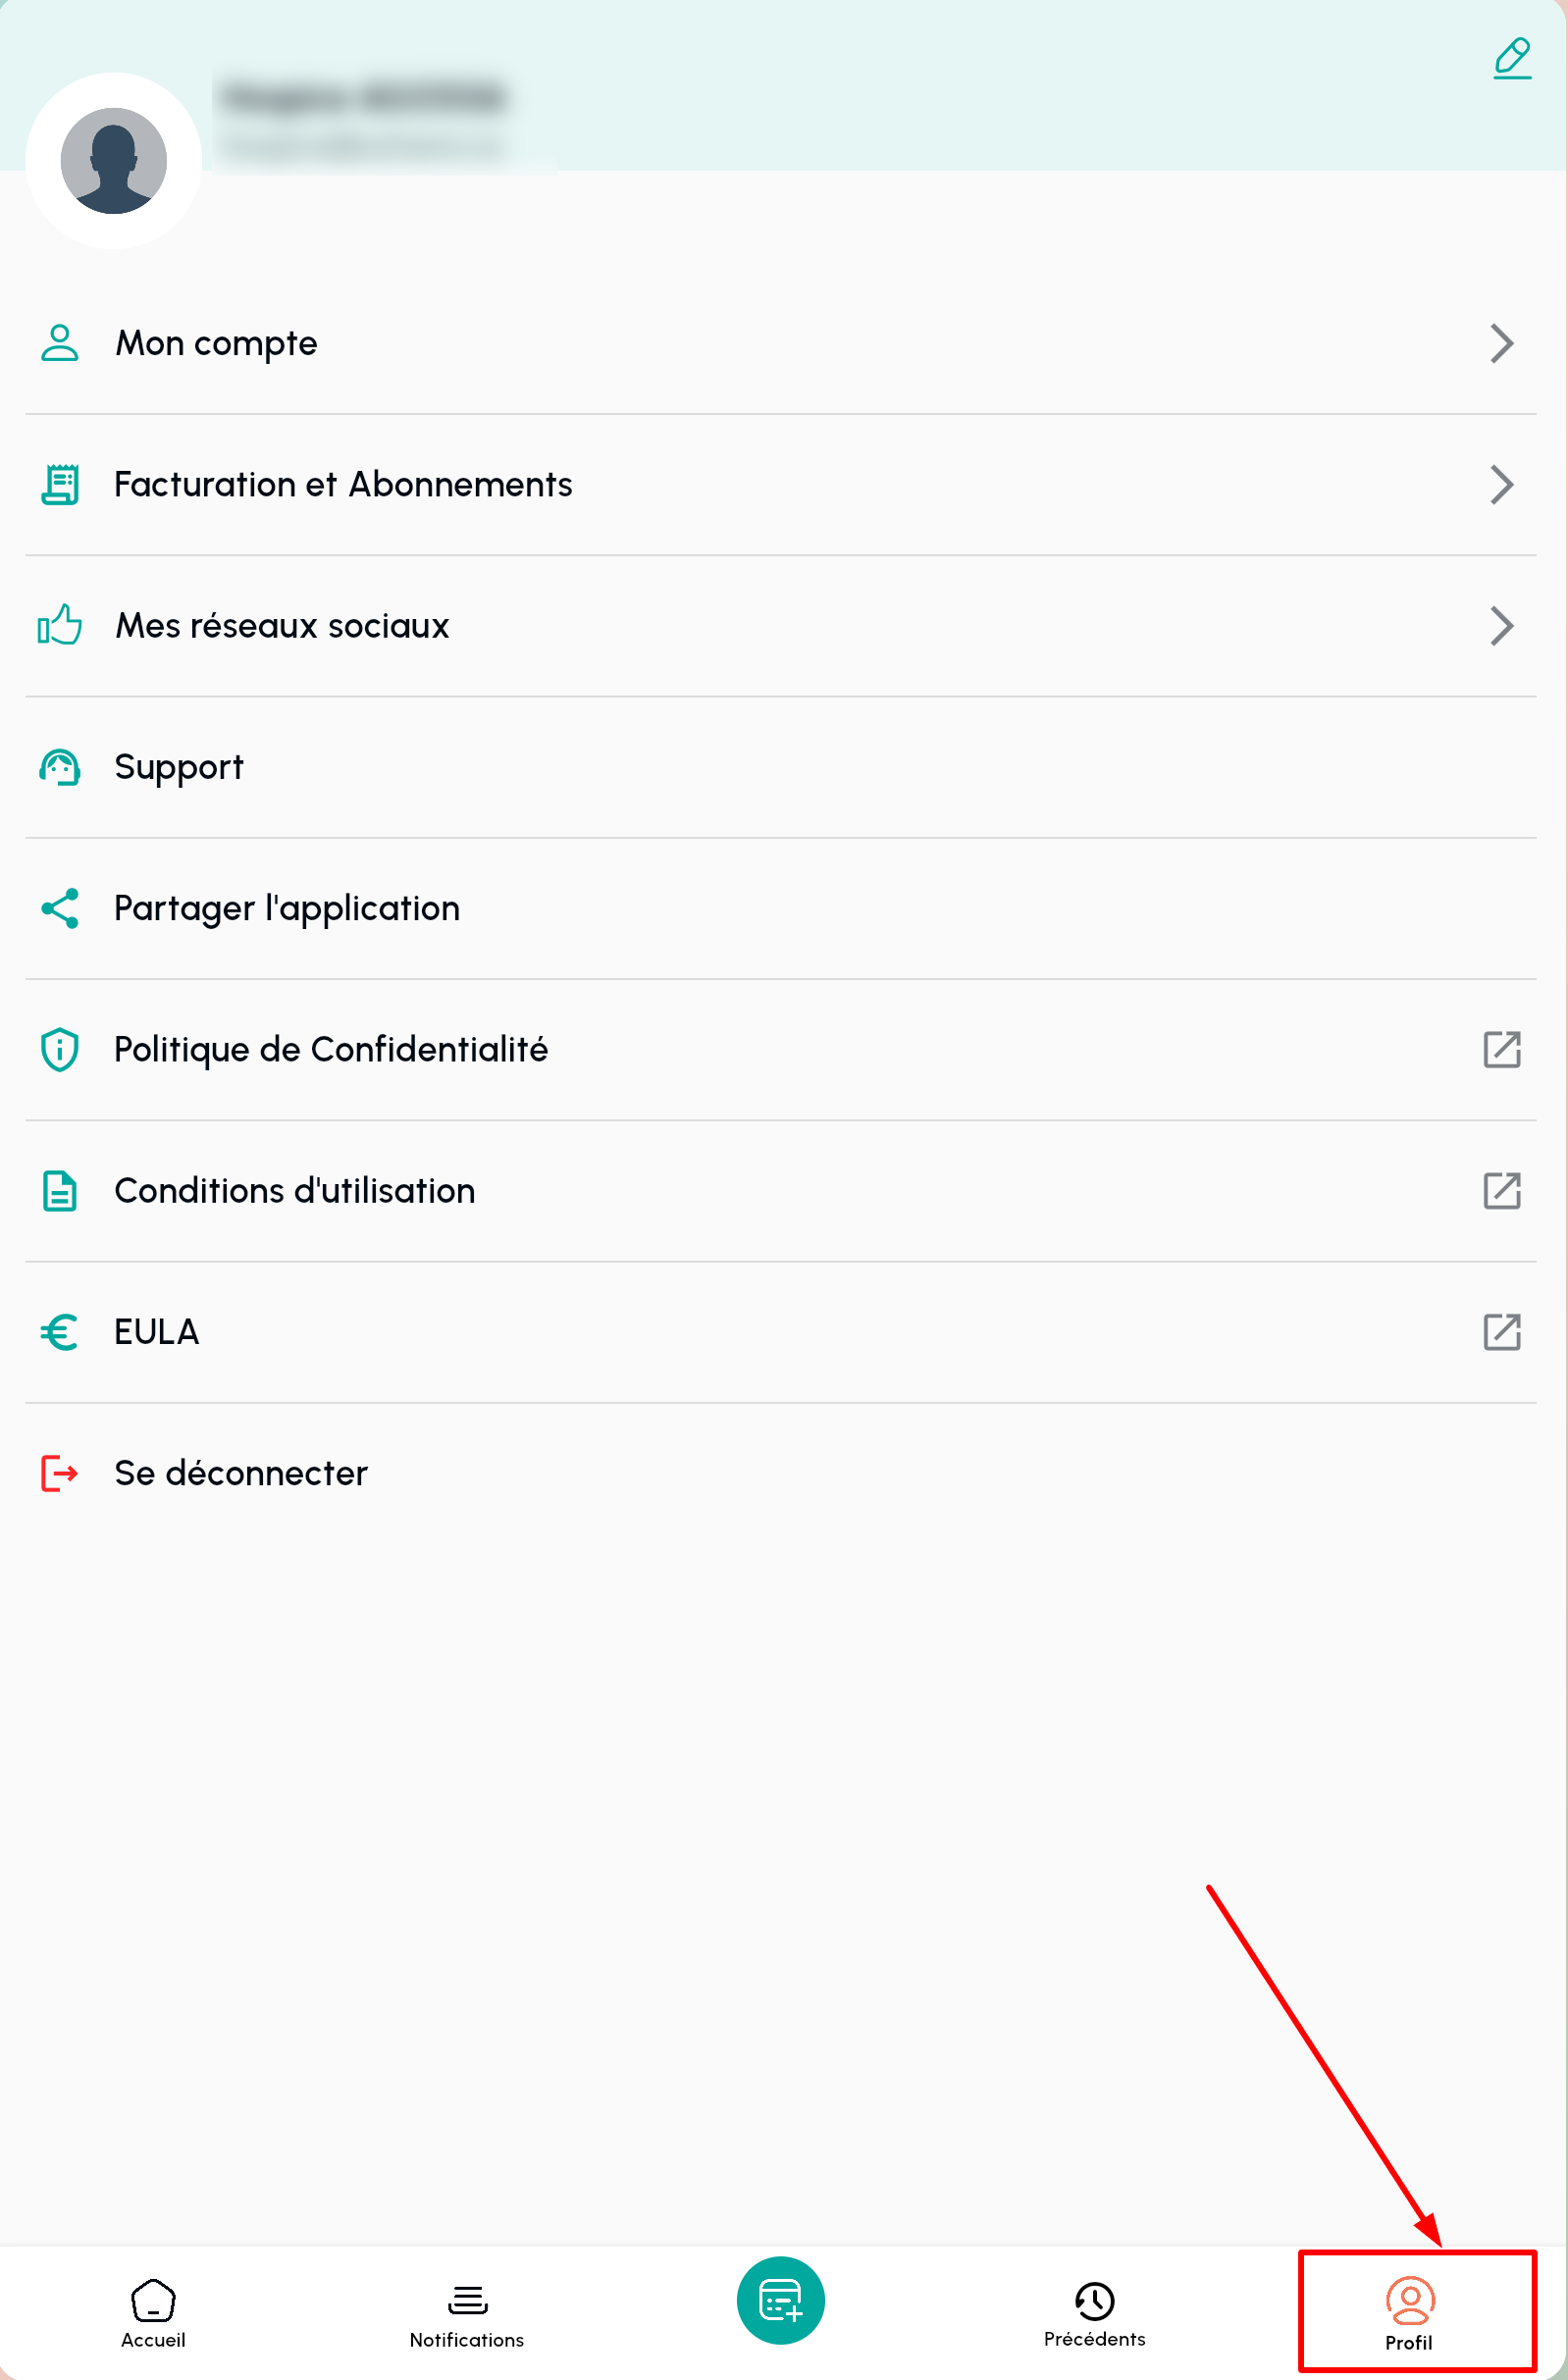Select Se déconnecter to log out
Screen dimensions: 1568x2380
coord(241,1473)
